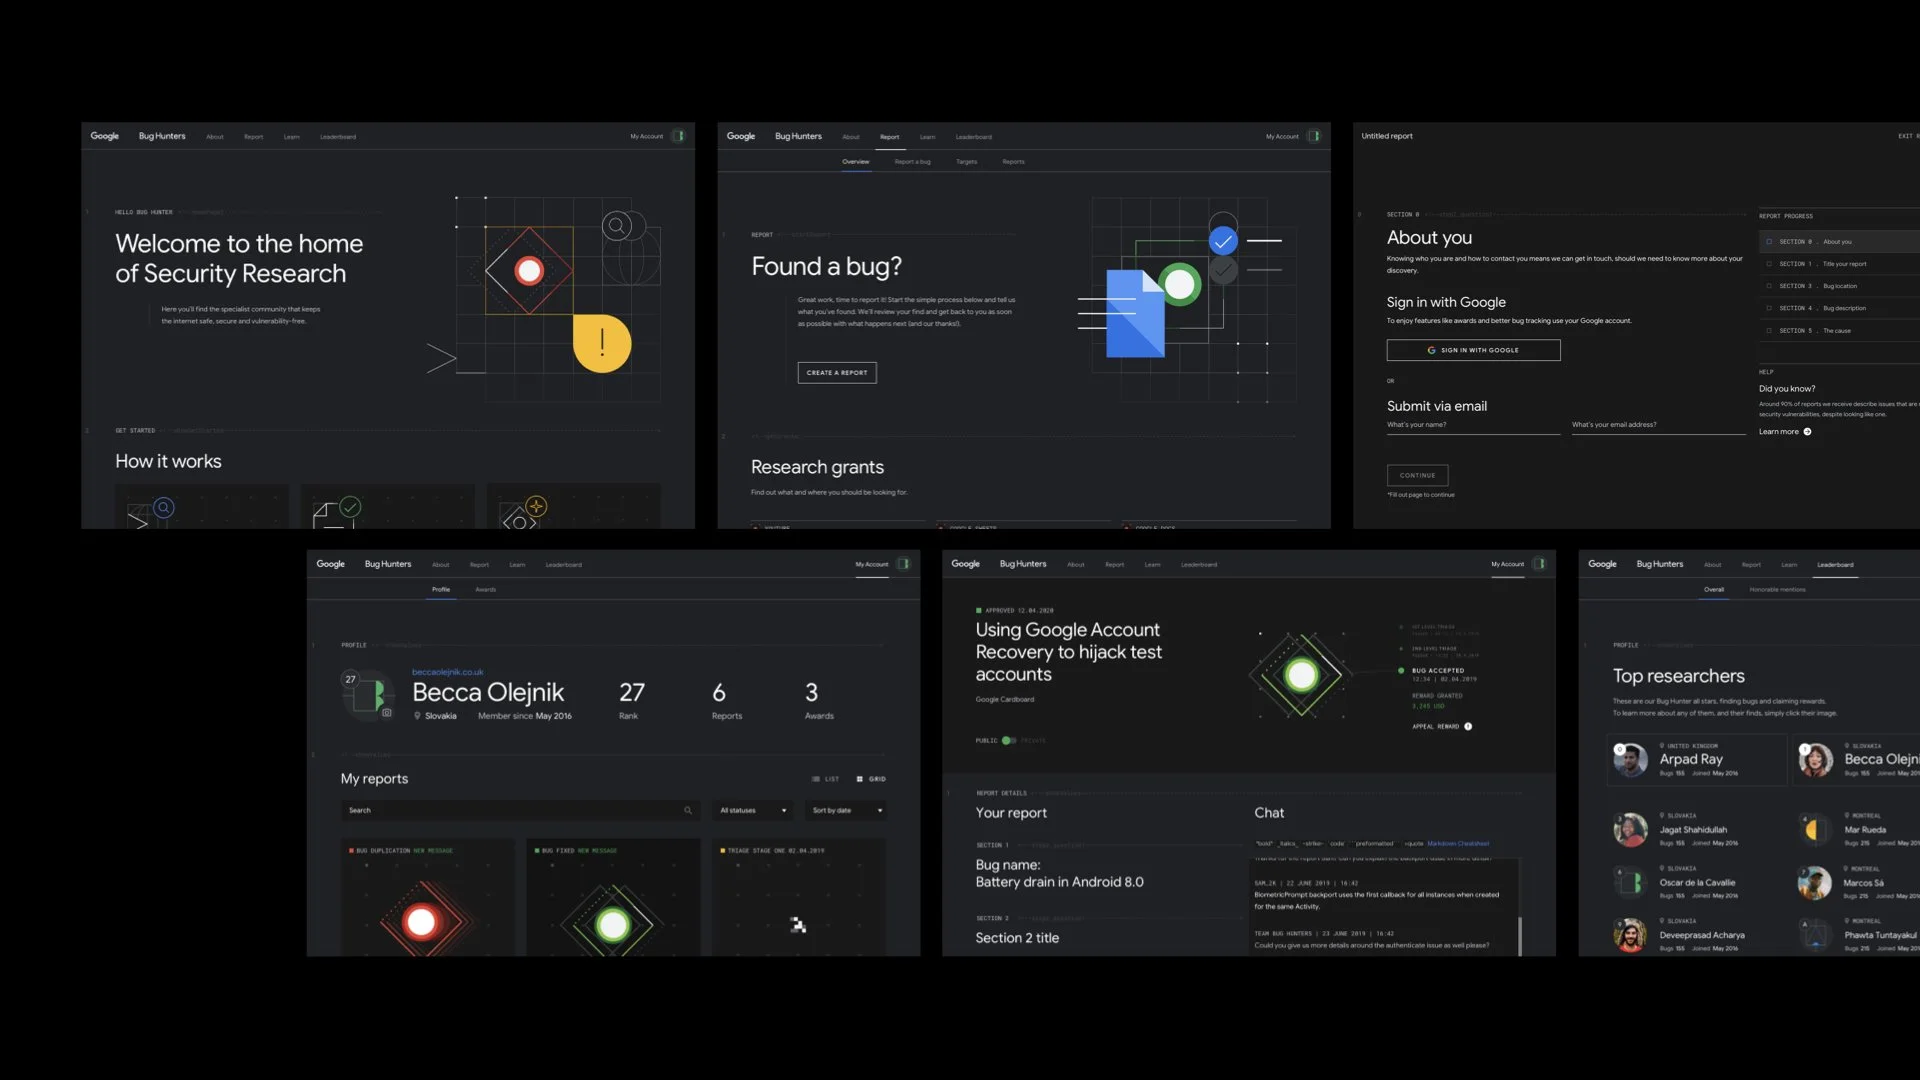Image resolution: width=1920 pixels, height=1080 pixels.
Task: Click the search magnifier icon in My reports
Action: (x=688, y=810)
